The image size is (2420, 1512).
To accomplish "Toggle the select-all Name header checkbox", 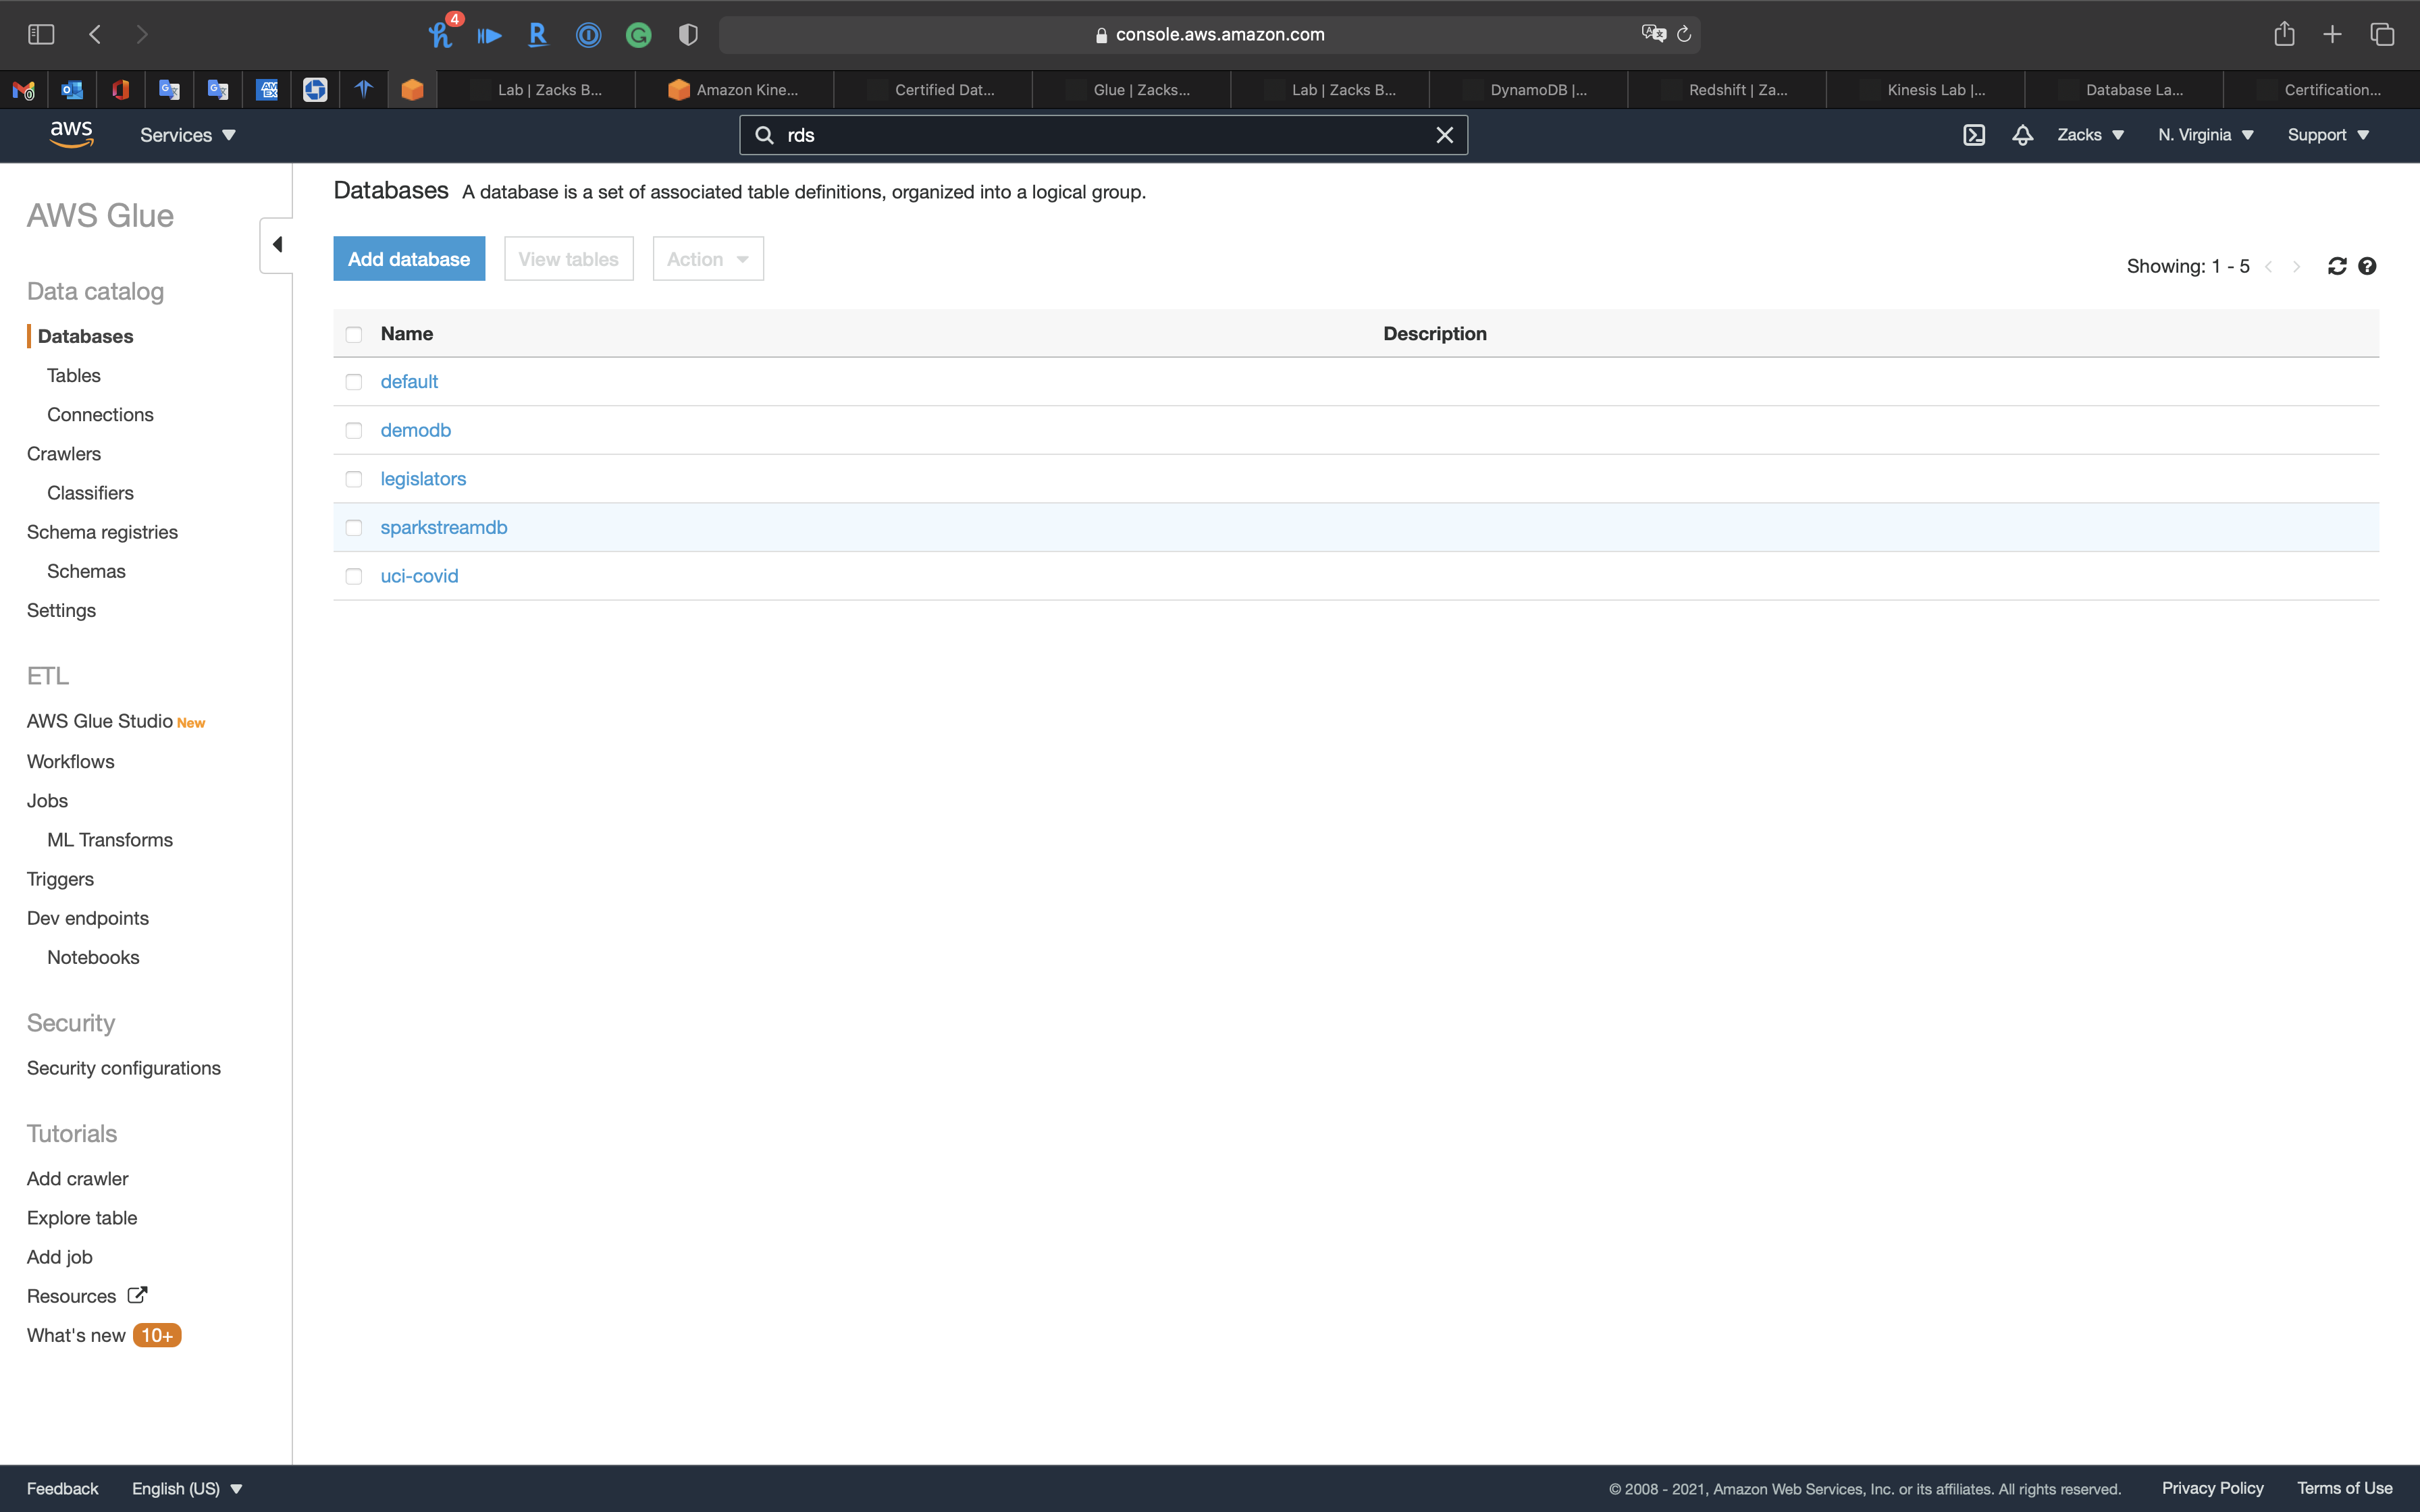I will [x=354, y=334].
